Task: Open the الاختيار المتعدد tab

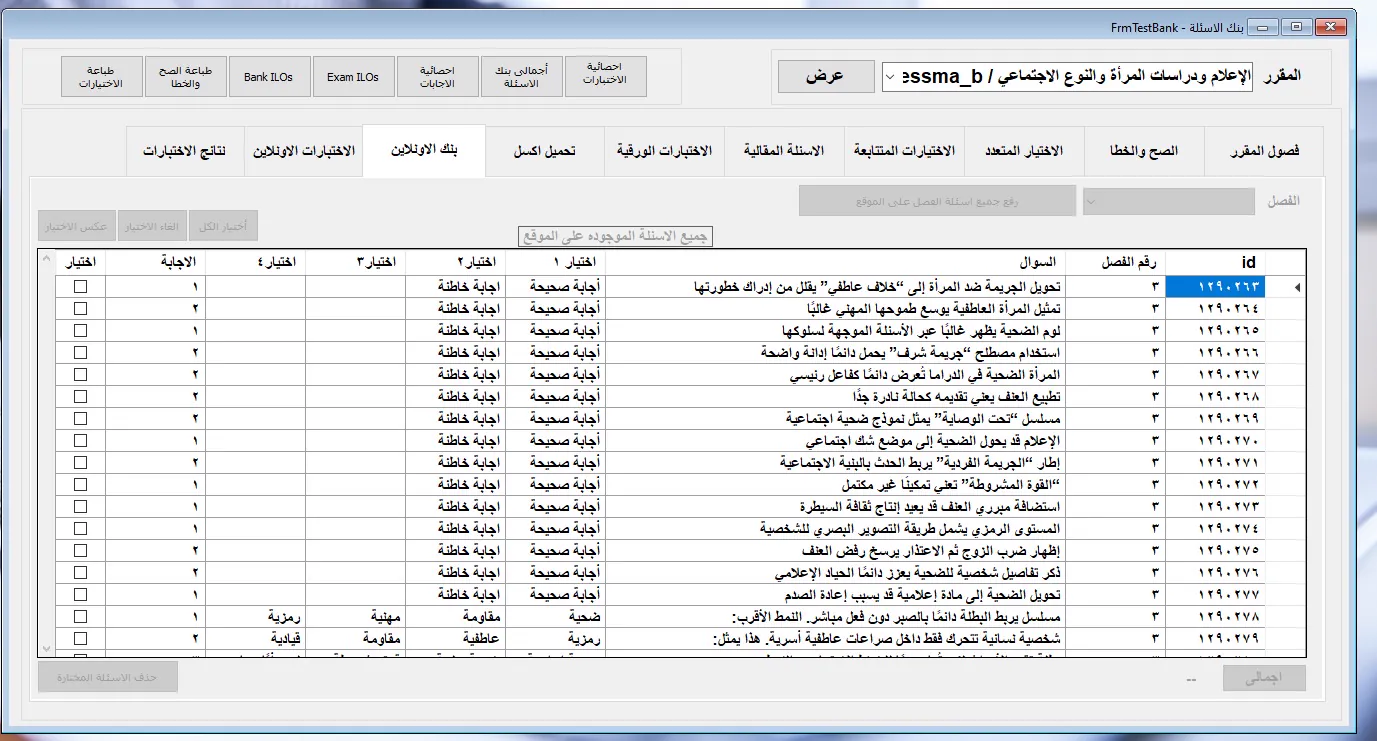Action: 1024,151
